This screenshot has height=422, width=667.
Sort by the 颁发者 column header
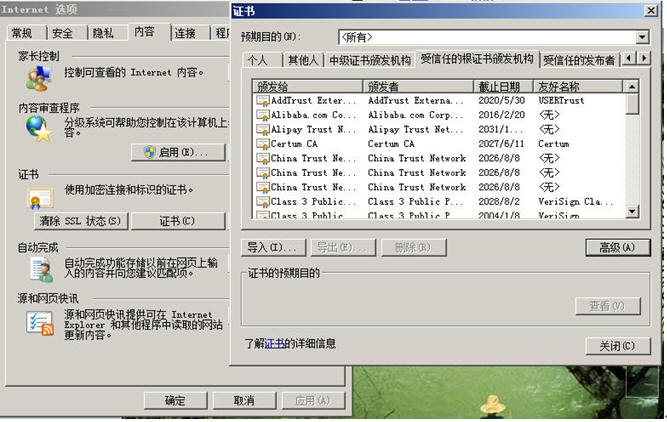tap(418, 87)
